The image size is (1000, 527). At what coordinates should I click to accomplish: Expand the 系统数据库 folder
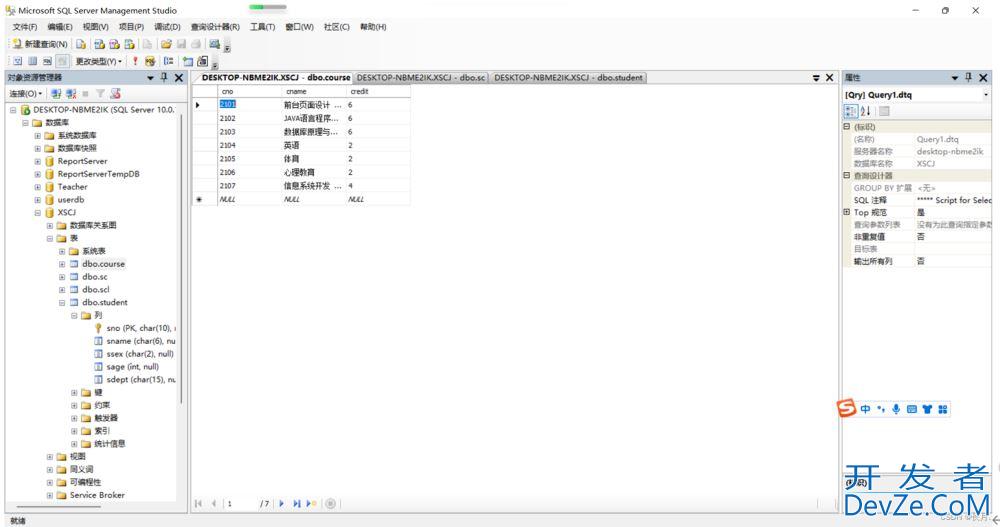pyautogui.click(x=38, y=135)
